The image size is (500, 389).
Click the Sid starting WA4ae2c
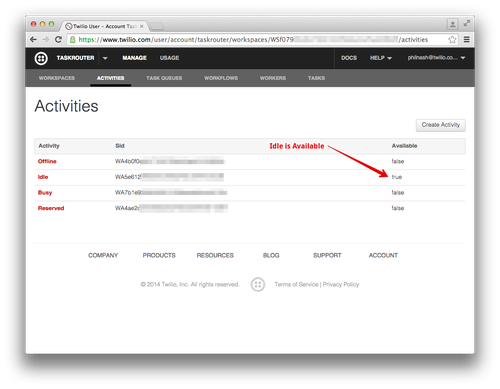(171, 208)
